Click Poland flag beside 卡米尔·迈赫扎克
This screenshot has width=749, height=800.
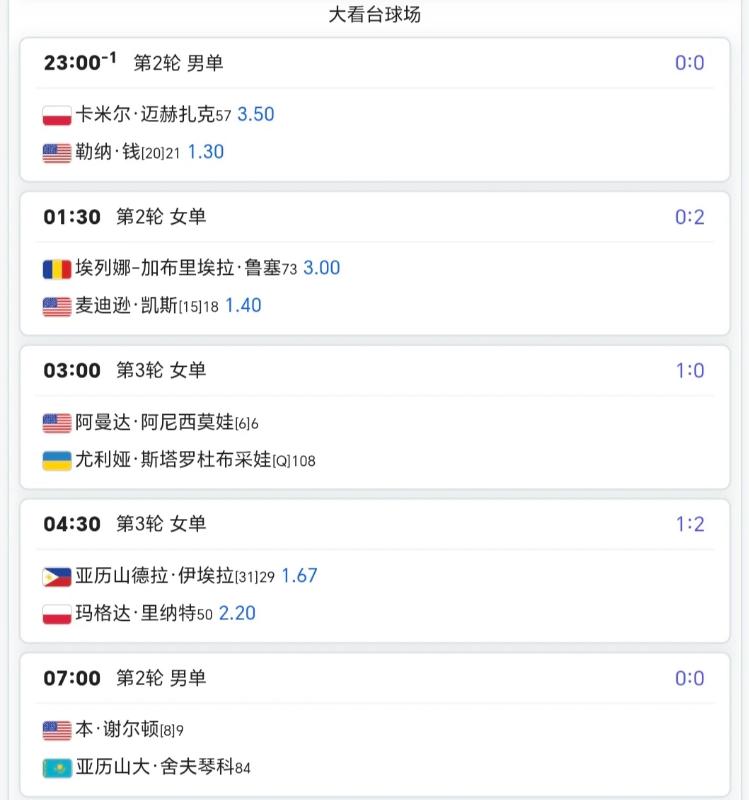tap(57, 115)
